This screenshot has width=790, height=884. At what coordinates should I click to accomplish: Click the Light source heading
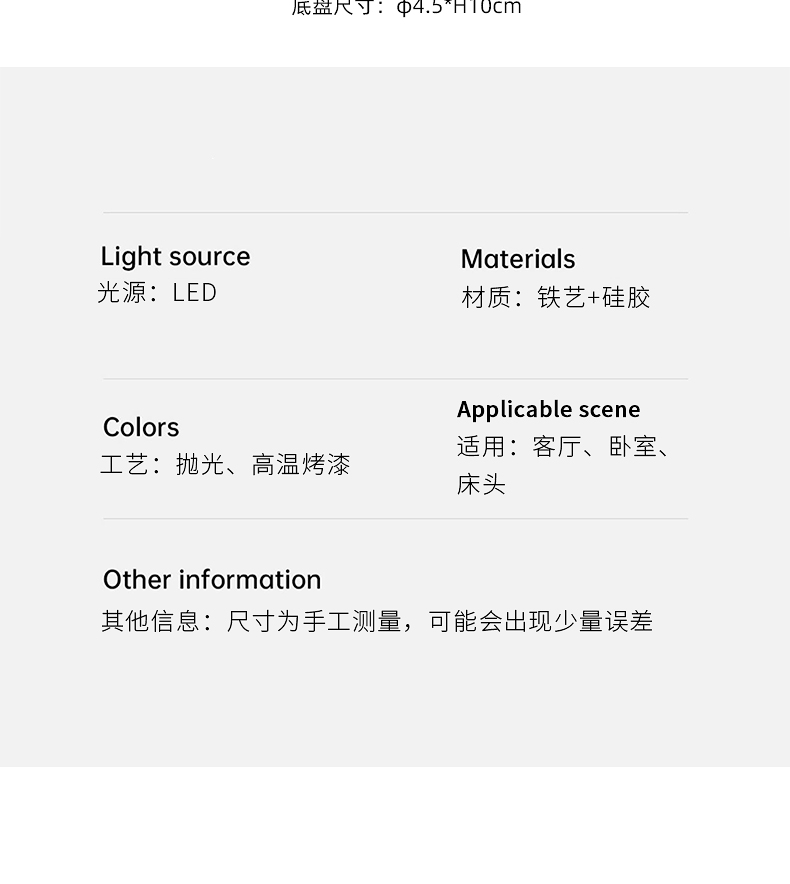tap(175, 257)
